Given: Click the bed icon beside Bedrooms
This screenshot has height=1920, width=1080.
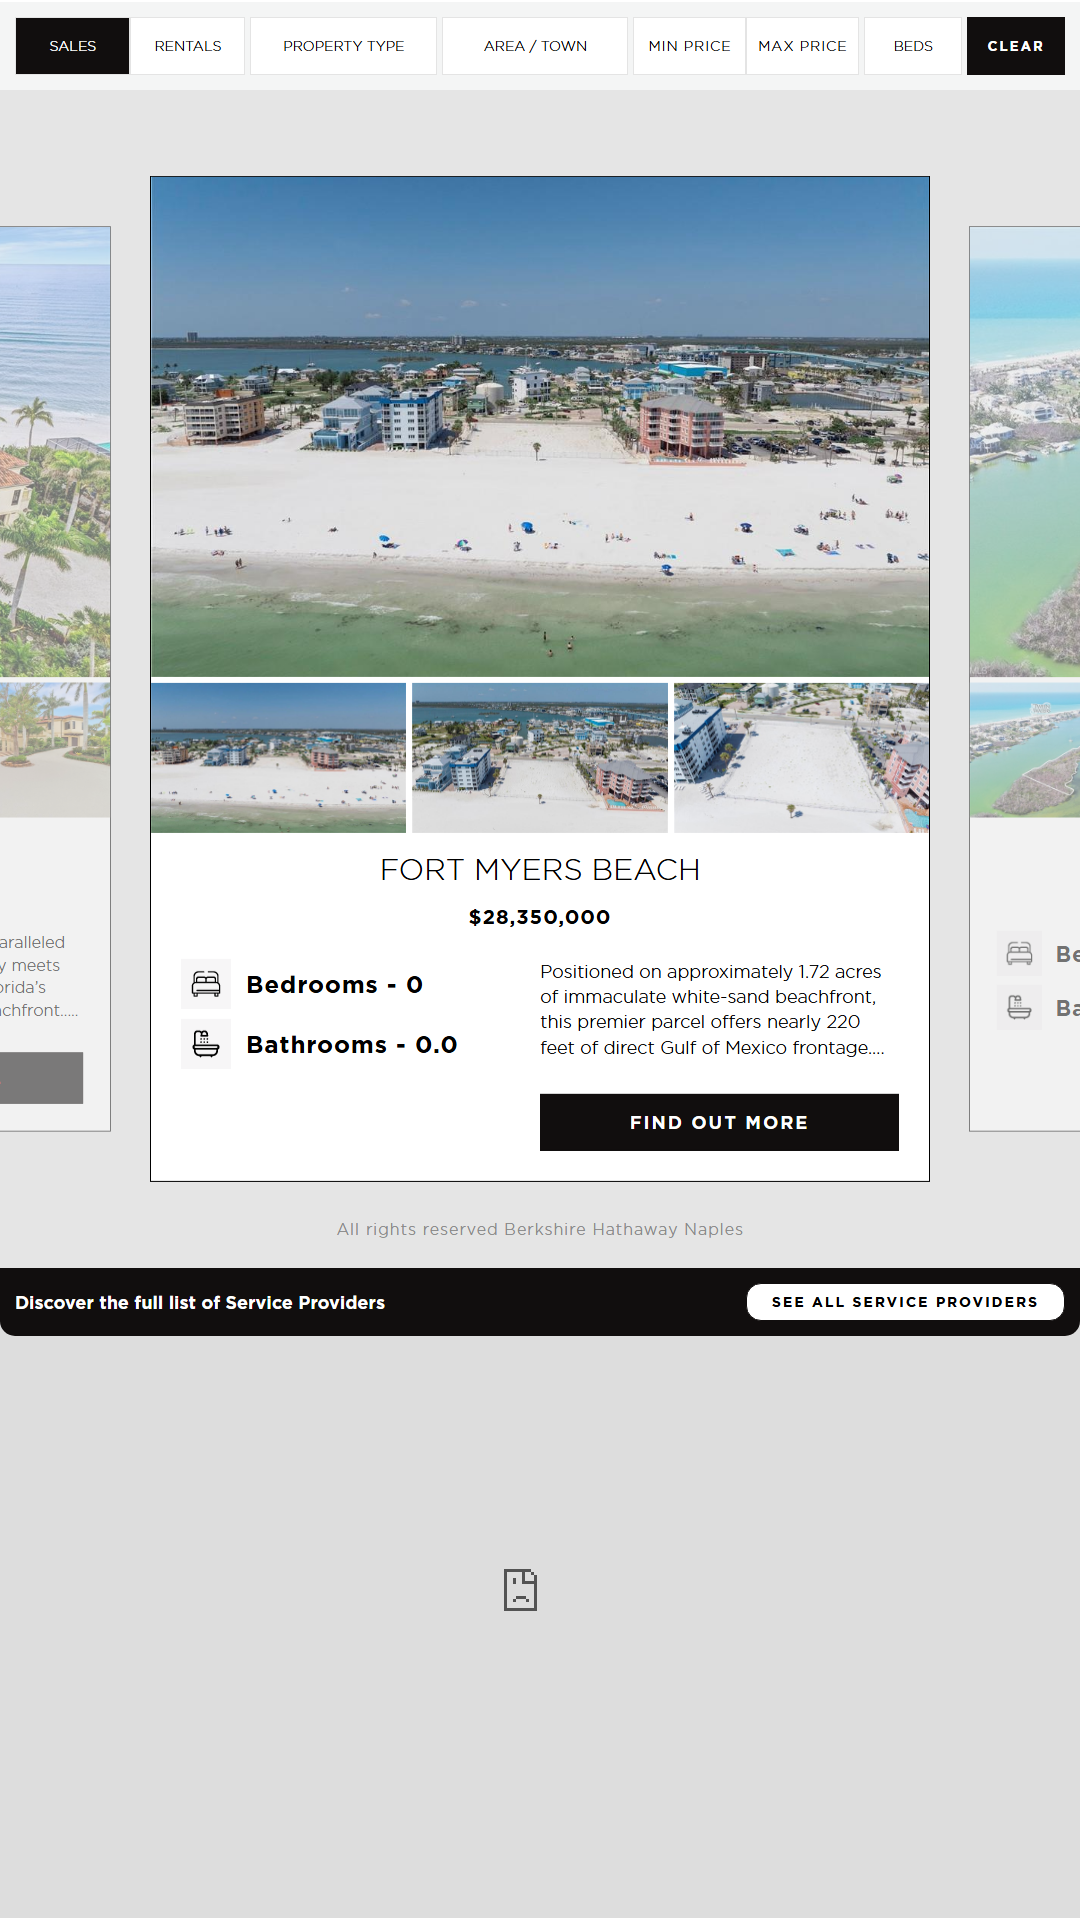Looking at the screenshot, I should click(206, 984).
